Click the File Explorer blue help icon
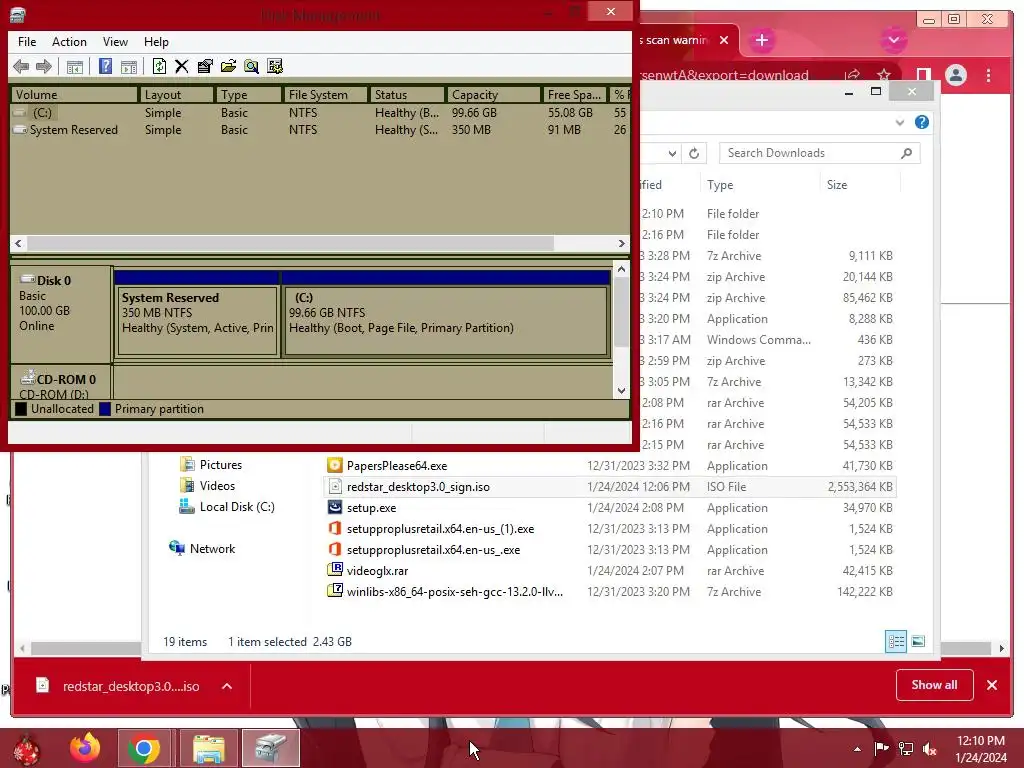 coord(922,122)
